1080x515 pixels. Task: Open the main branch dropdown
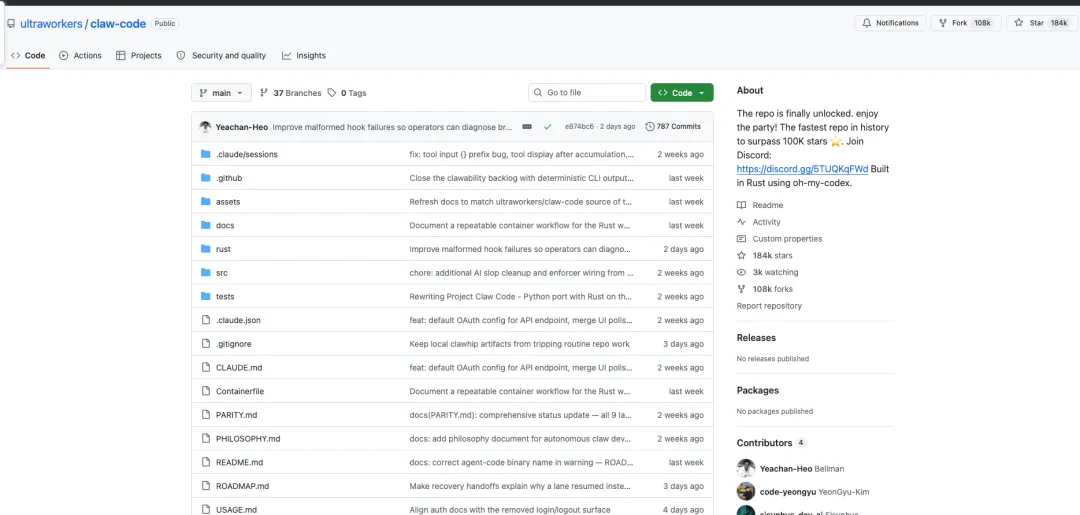coord(221,93)
